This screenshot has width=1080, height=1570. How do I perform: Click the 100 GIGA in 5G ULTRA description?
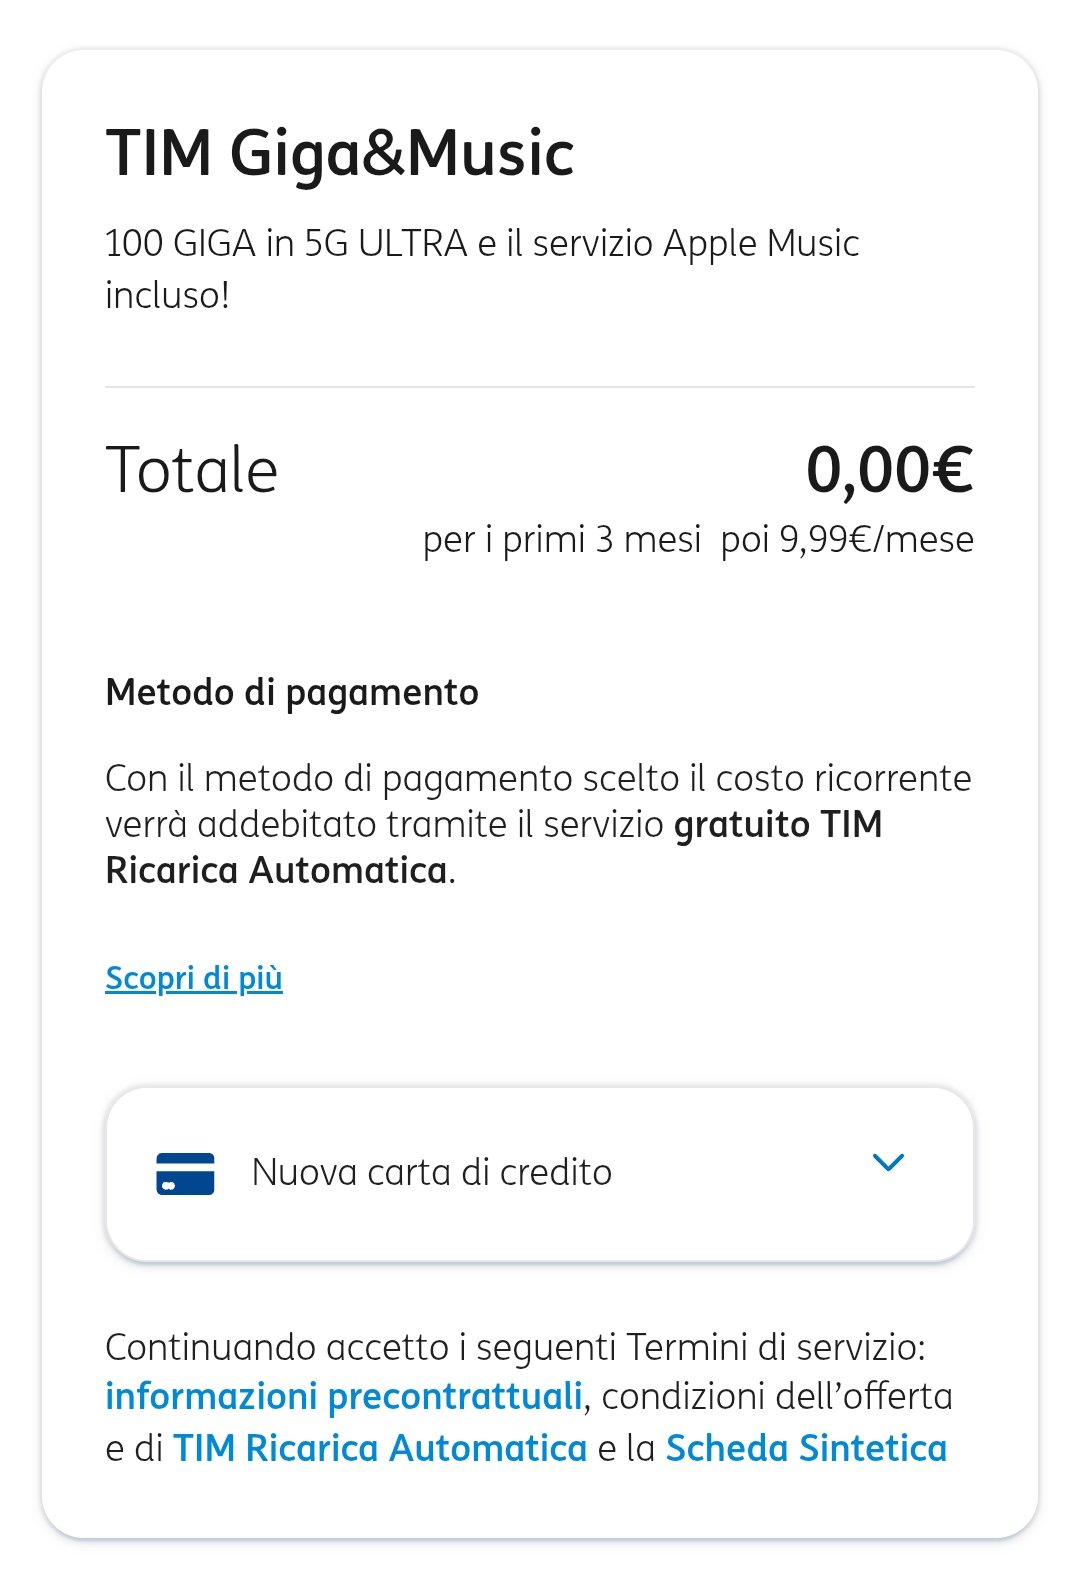point(482,244)
